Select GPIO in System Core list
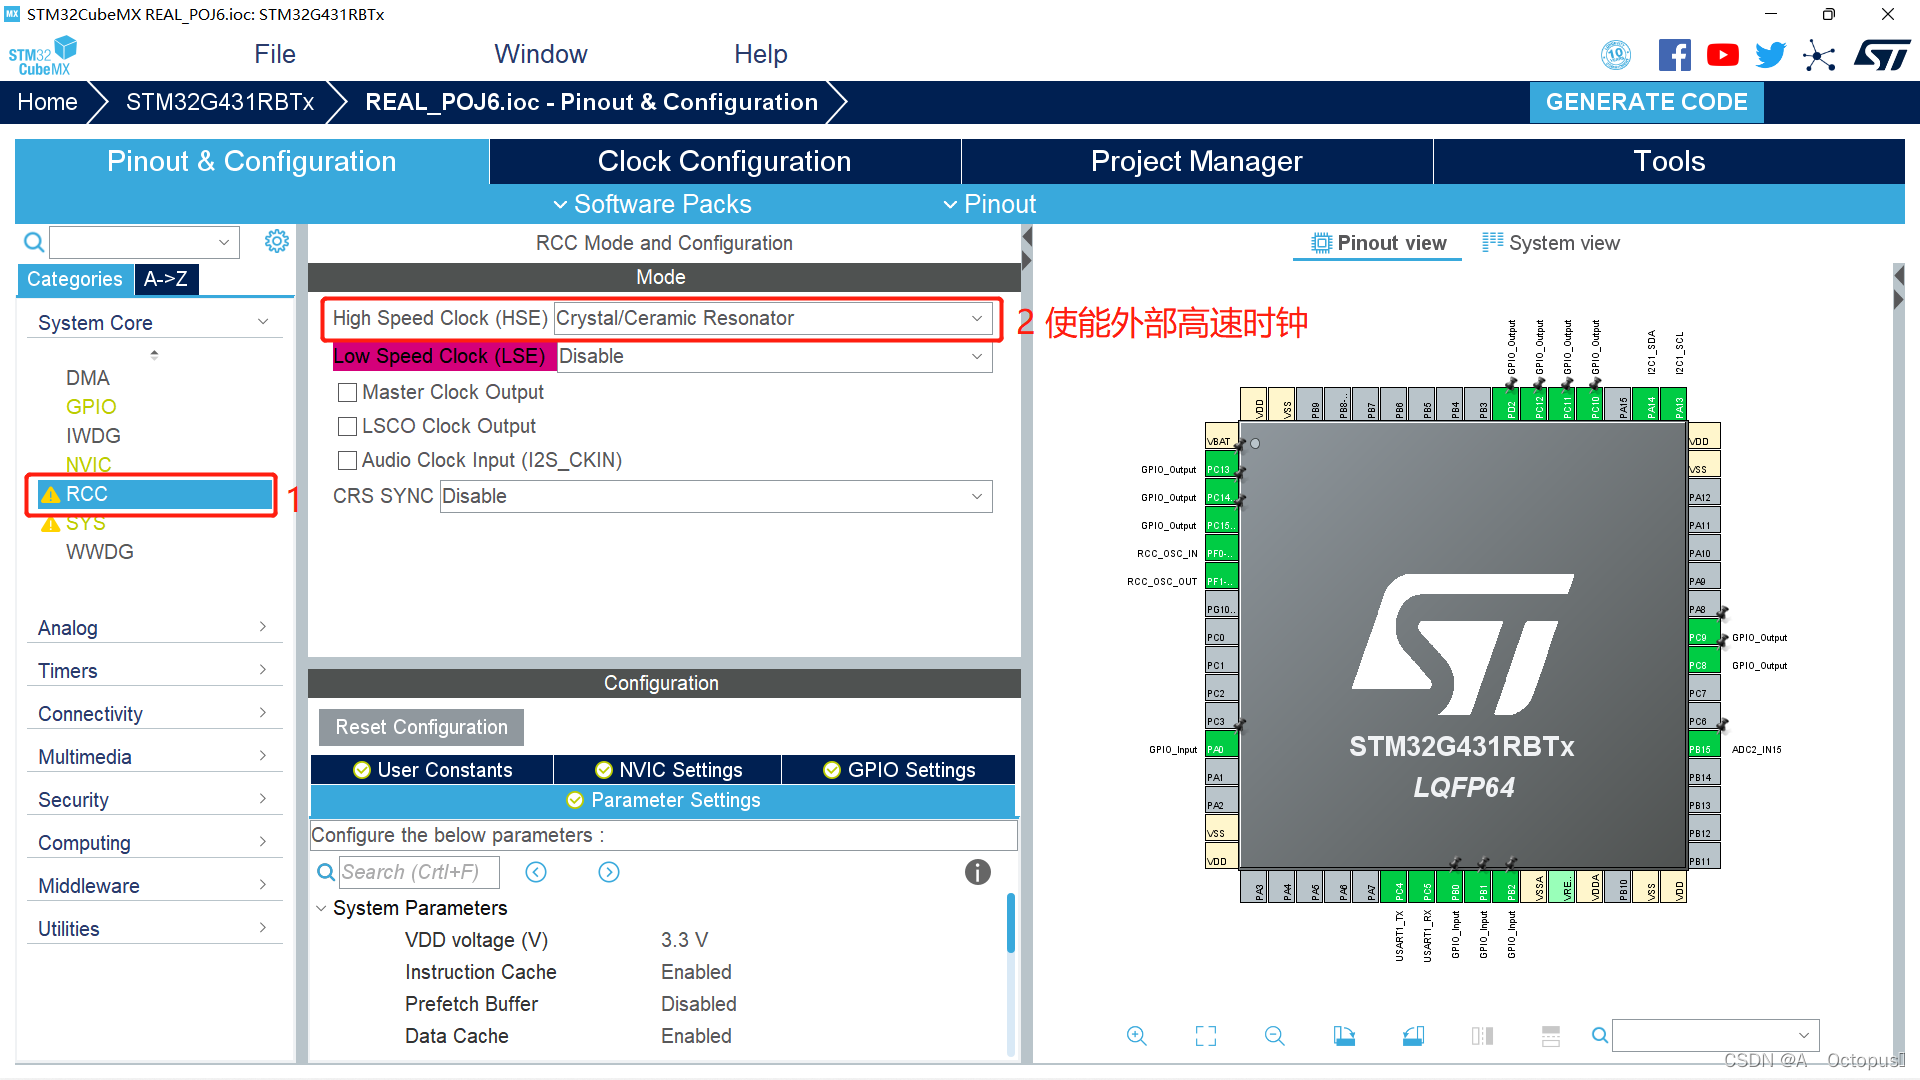Viewport: 1920px width, 1080px height. click(91, 407)
